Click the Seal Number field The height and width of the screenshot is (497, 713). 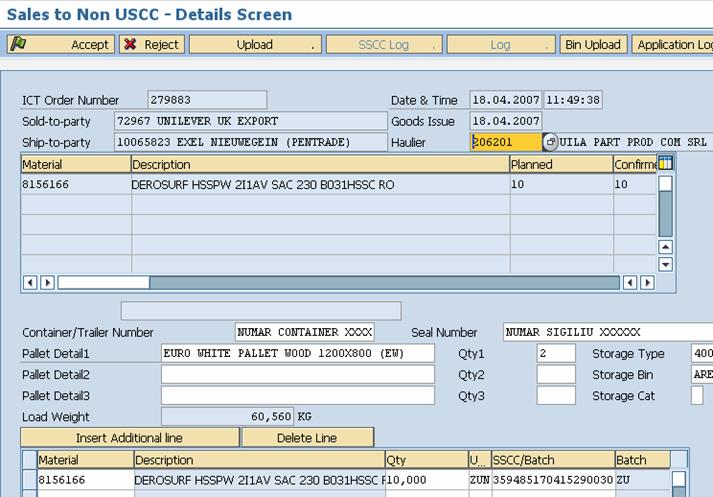(x=607, y=333)
